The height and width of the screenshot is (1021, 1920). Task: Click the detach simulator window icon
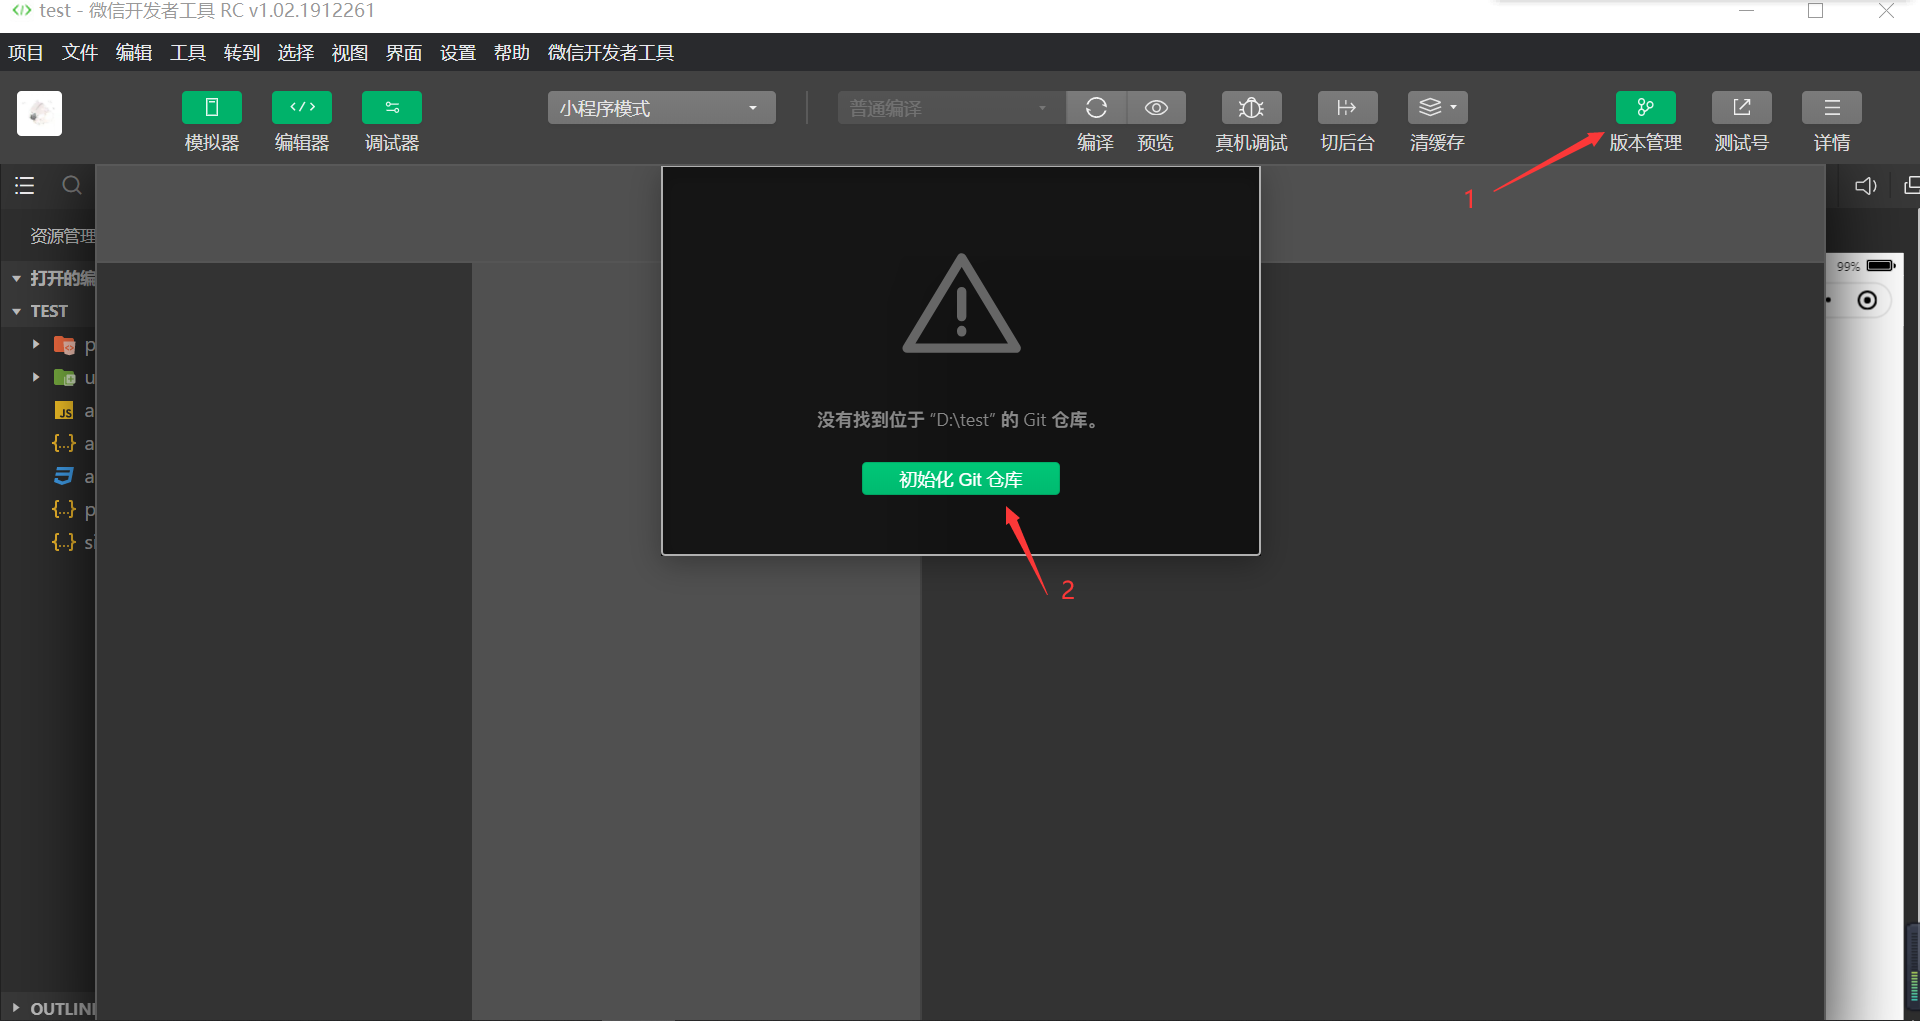(x=1911, y=186)
